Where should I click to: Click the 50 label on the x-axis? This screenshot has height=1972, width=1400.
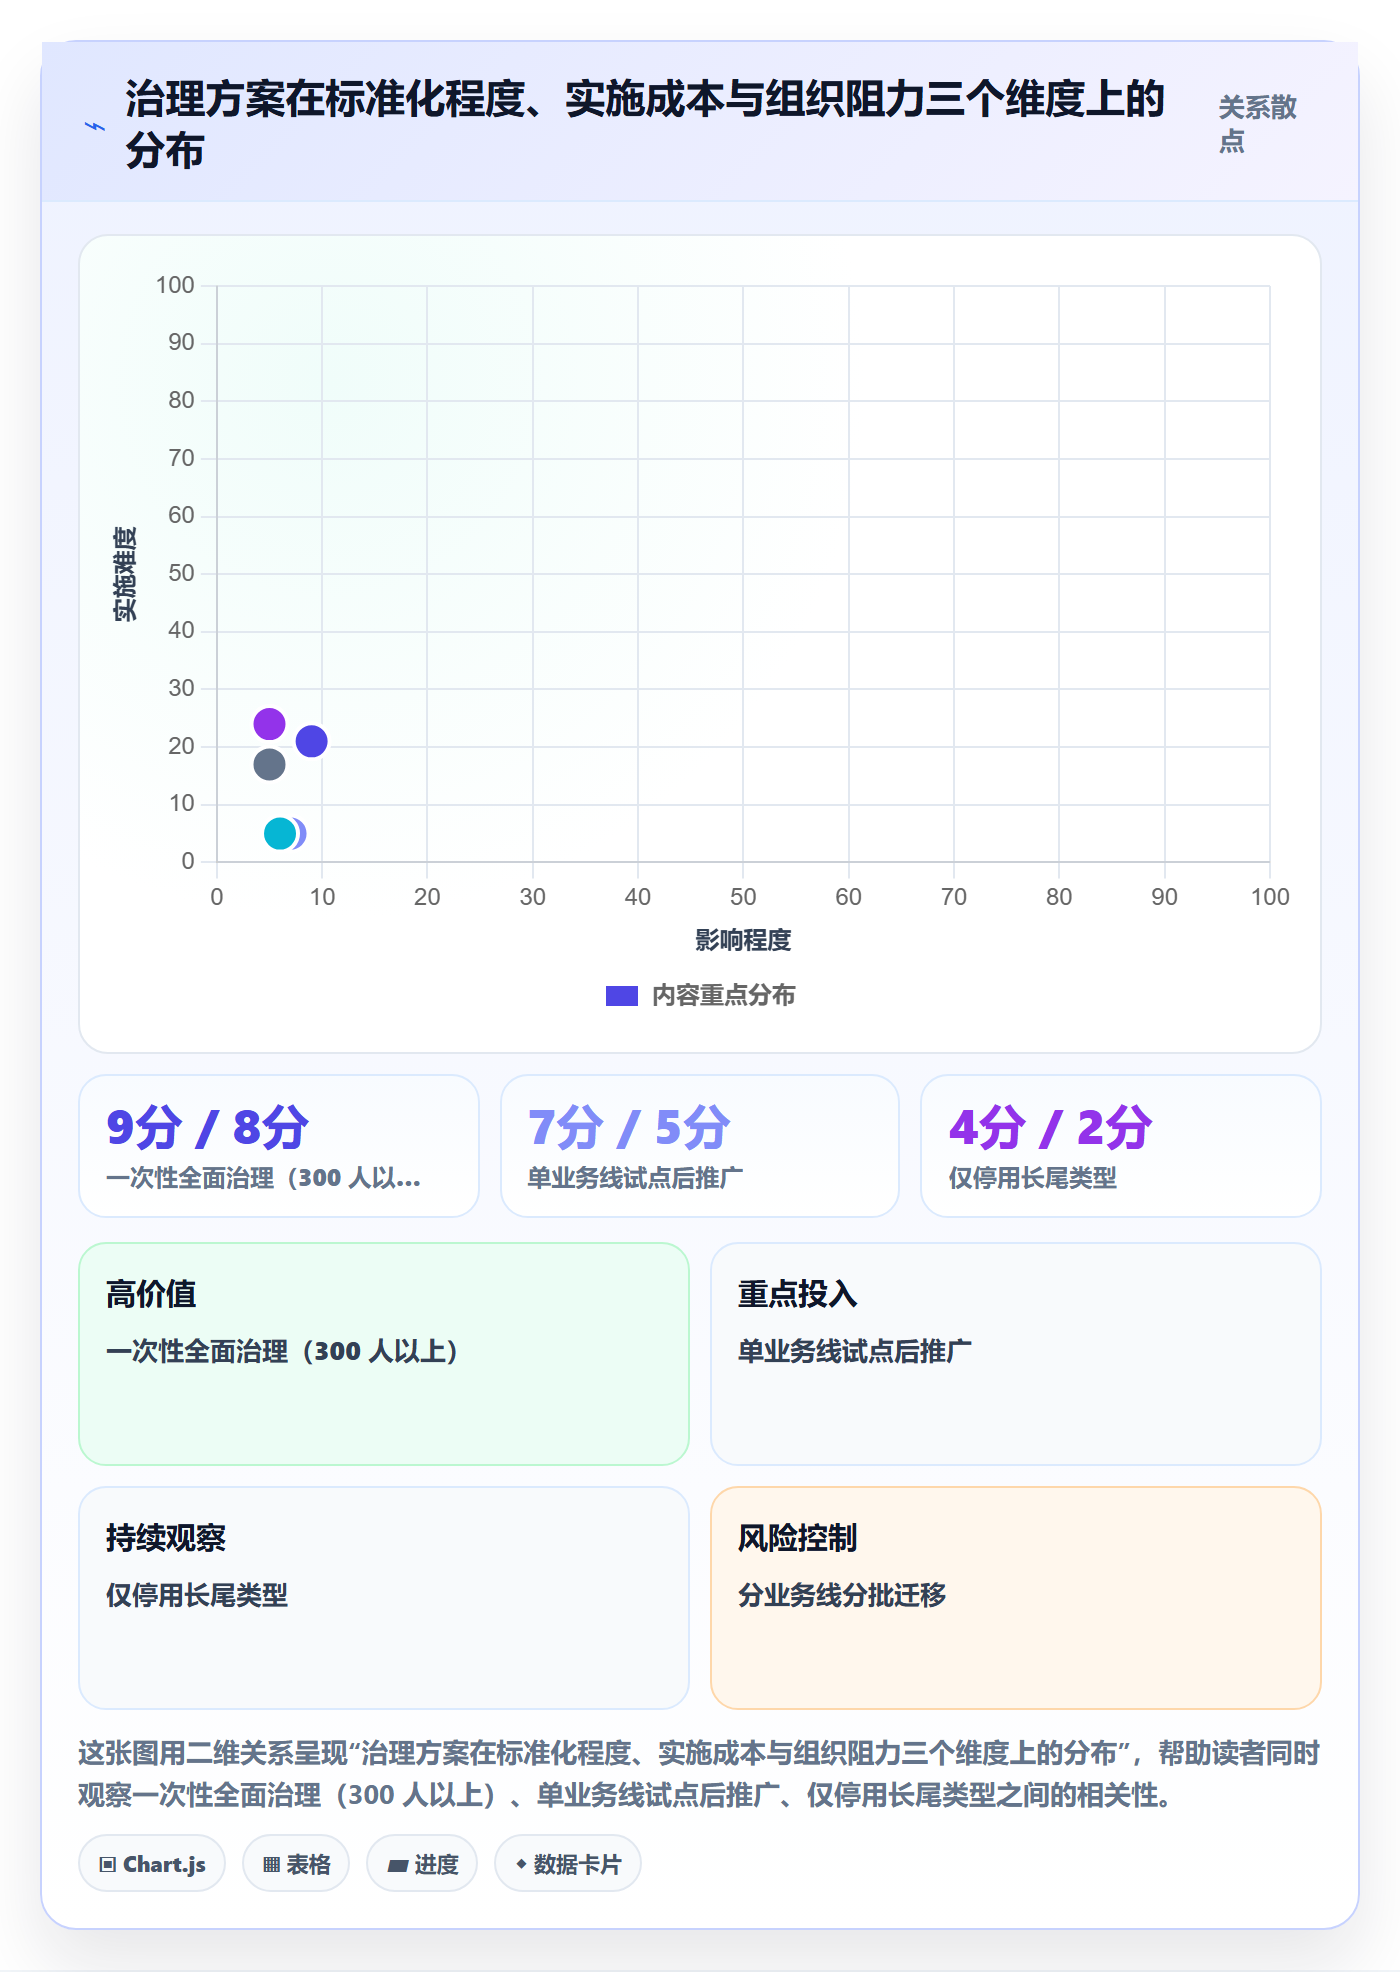(x=743, y=897)
